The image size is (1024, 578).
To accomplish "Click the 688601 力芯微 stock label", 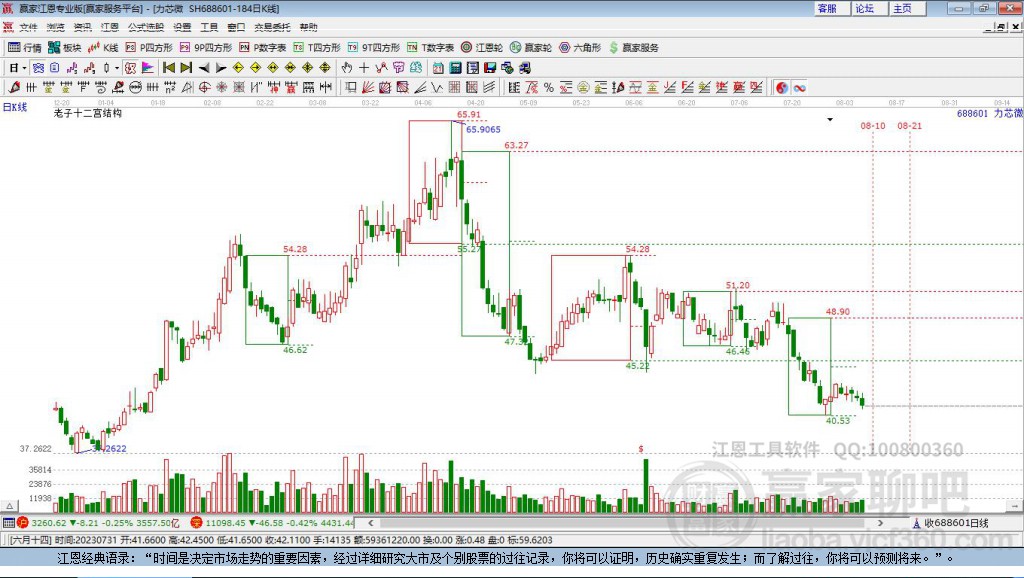I will [x=989, y=113].
